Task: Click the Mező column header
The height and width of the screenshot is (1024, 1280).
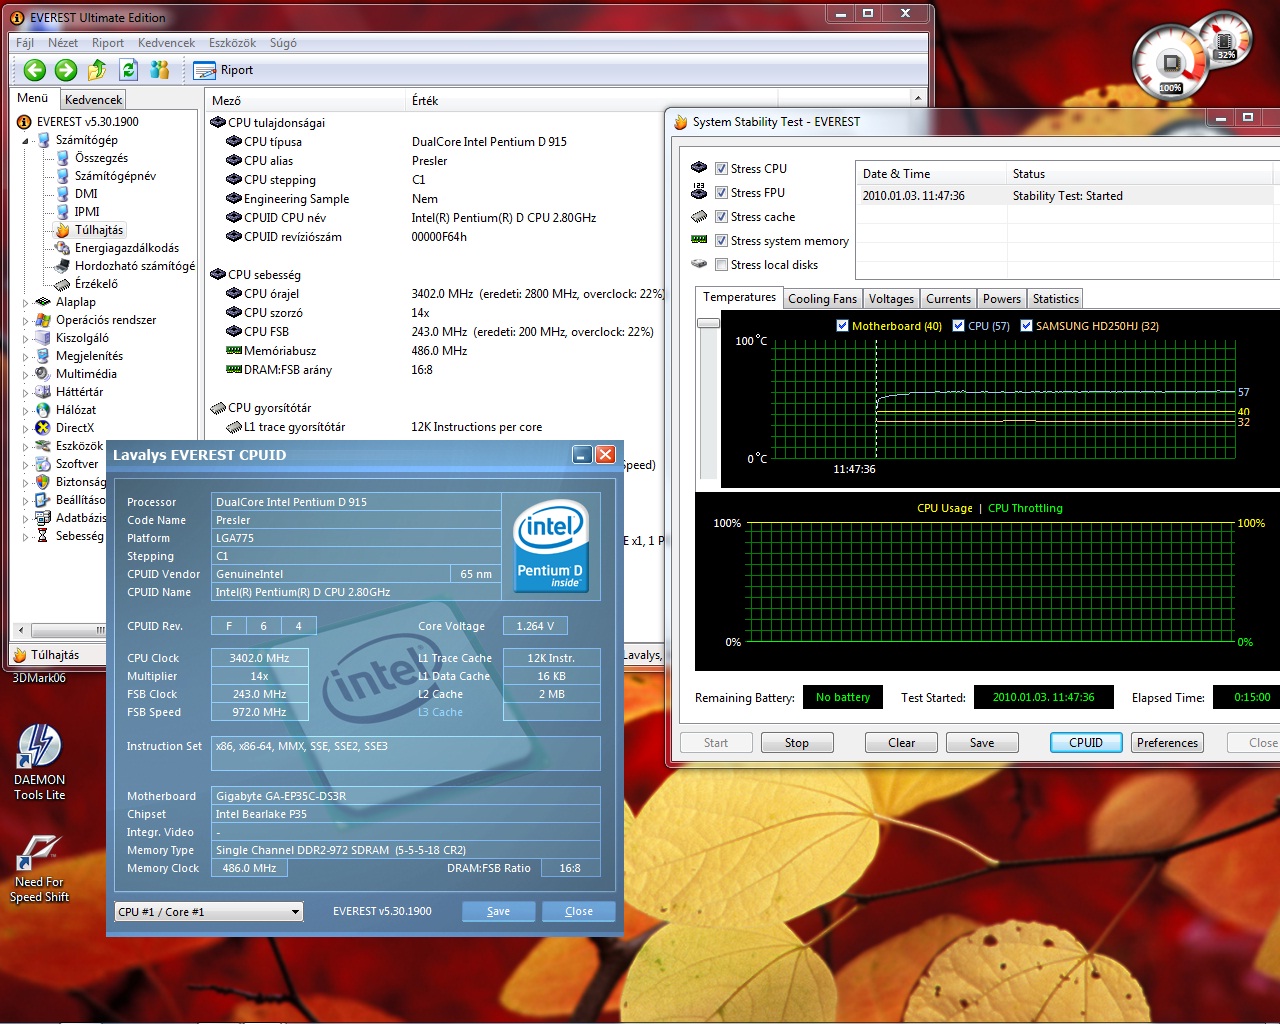Action: coord(226,100)
